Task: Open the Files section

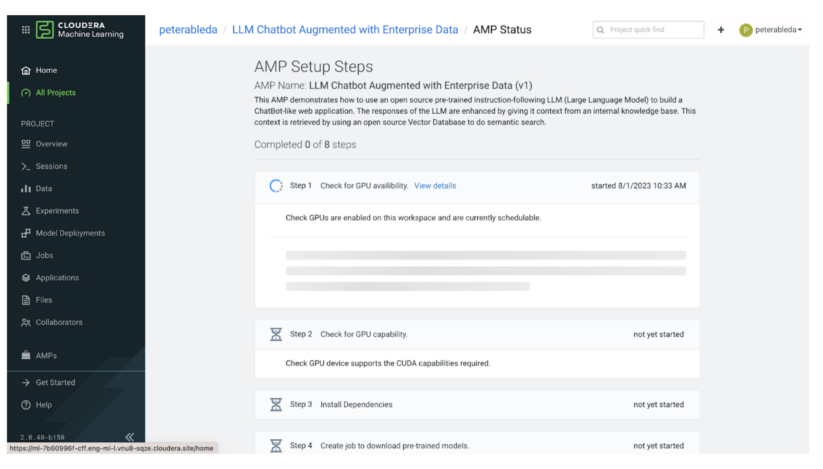Action: coord(43,300)
